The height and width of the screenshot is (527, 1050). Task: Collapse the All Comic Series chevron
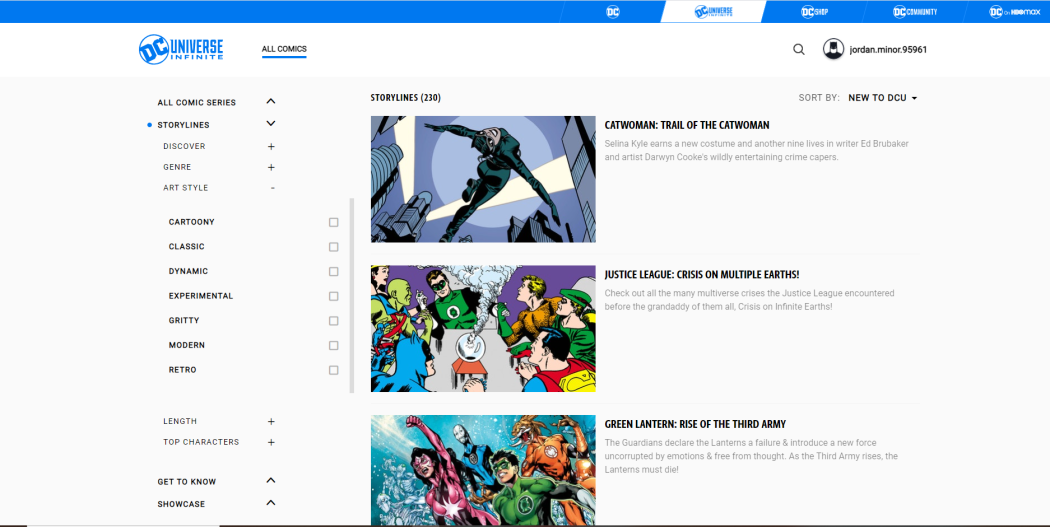(271, 101)
